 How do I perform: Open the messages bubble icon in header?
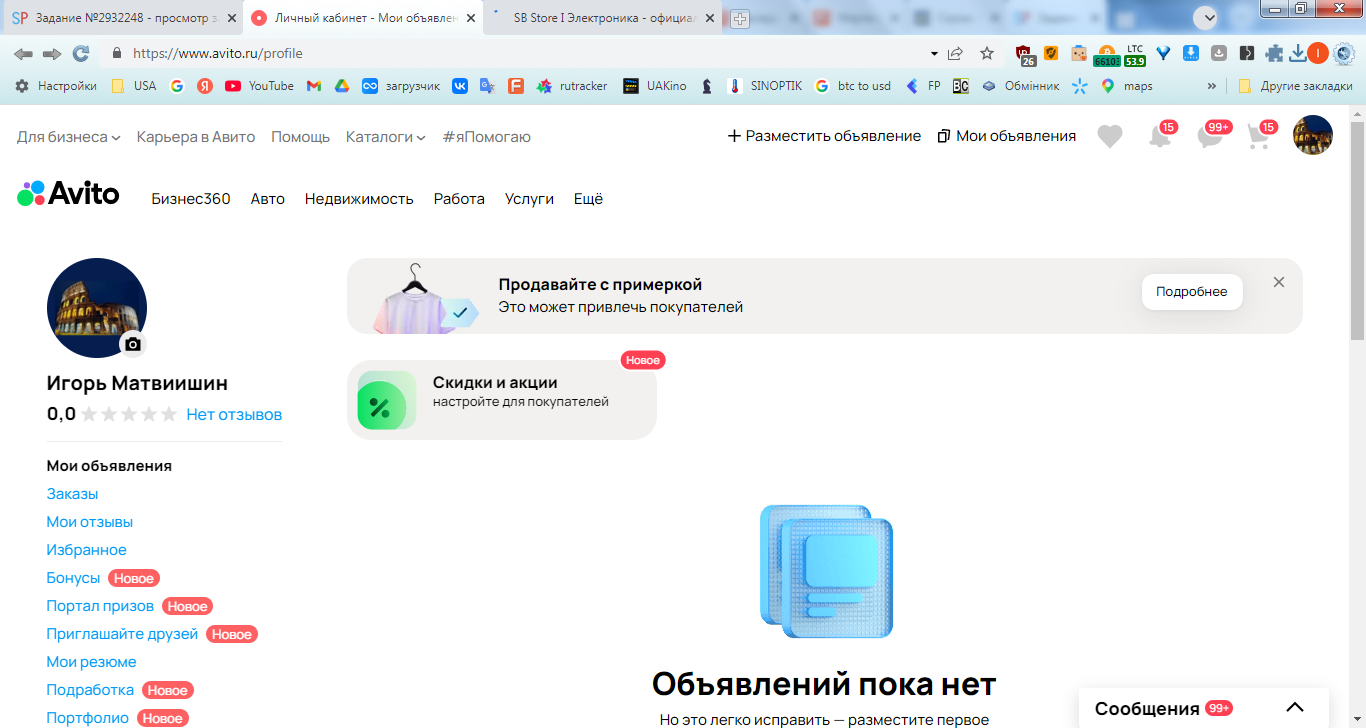(1210, 136)
